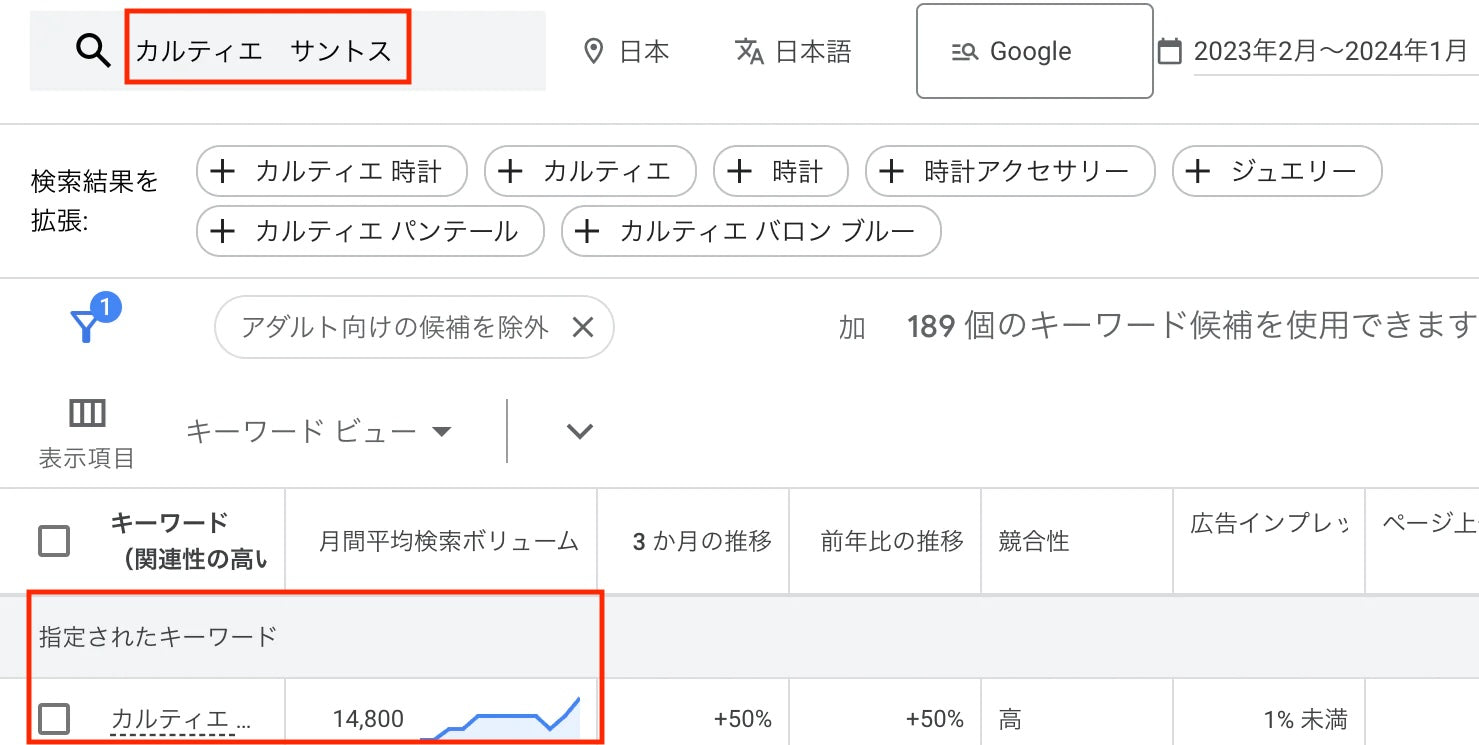Add 時計 to broaden search
This screenshot has width=1479, height=745.
[x=781, y=172]
